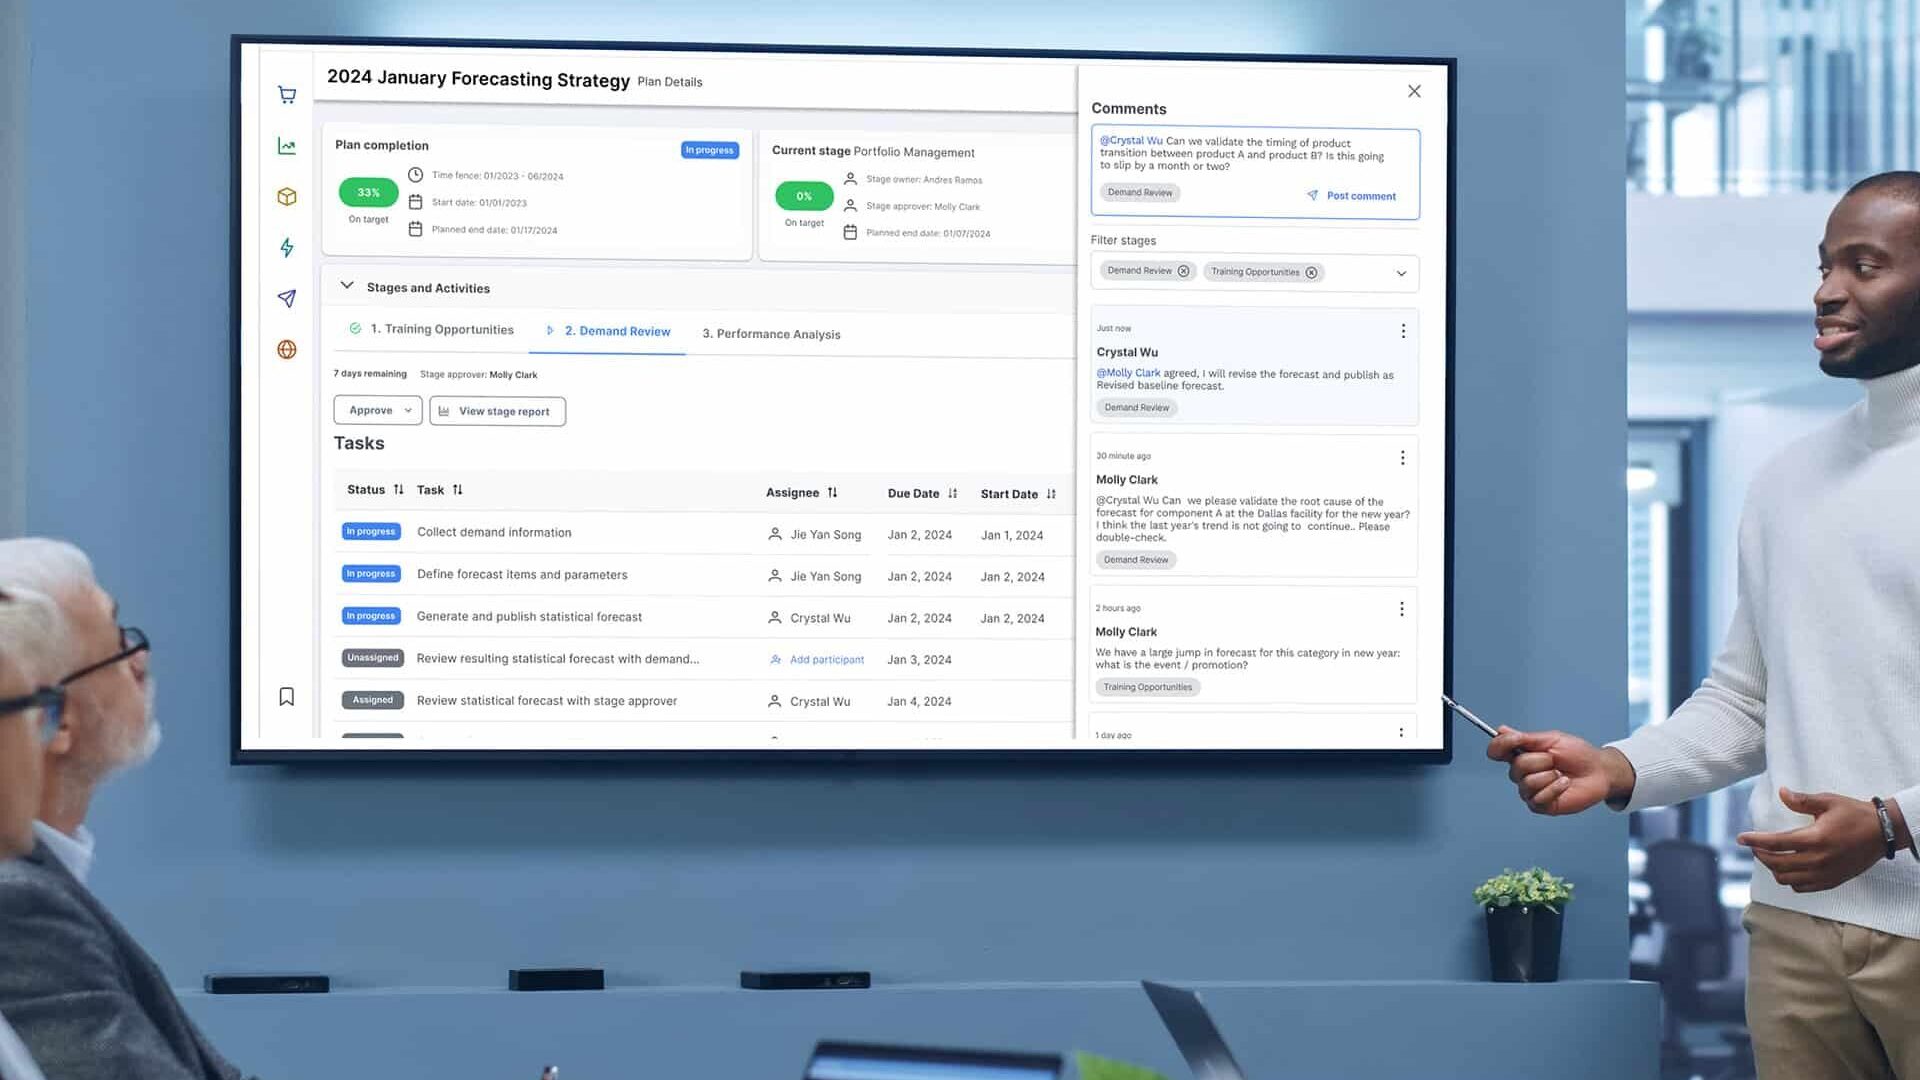Select 'Collect demand information' task
1920x1080 pixels.
coord(494,532)
